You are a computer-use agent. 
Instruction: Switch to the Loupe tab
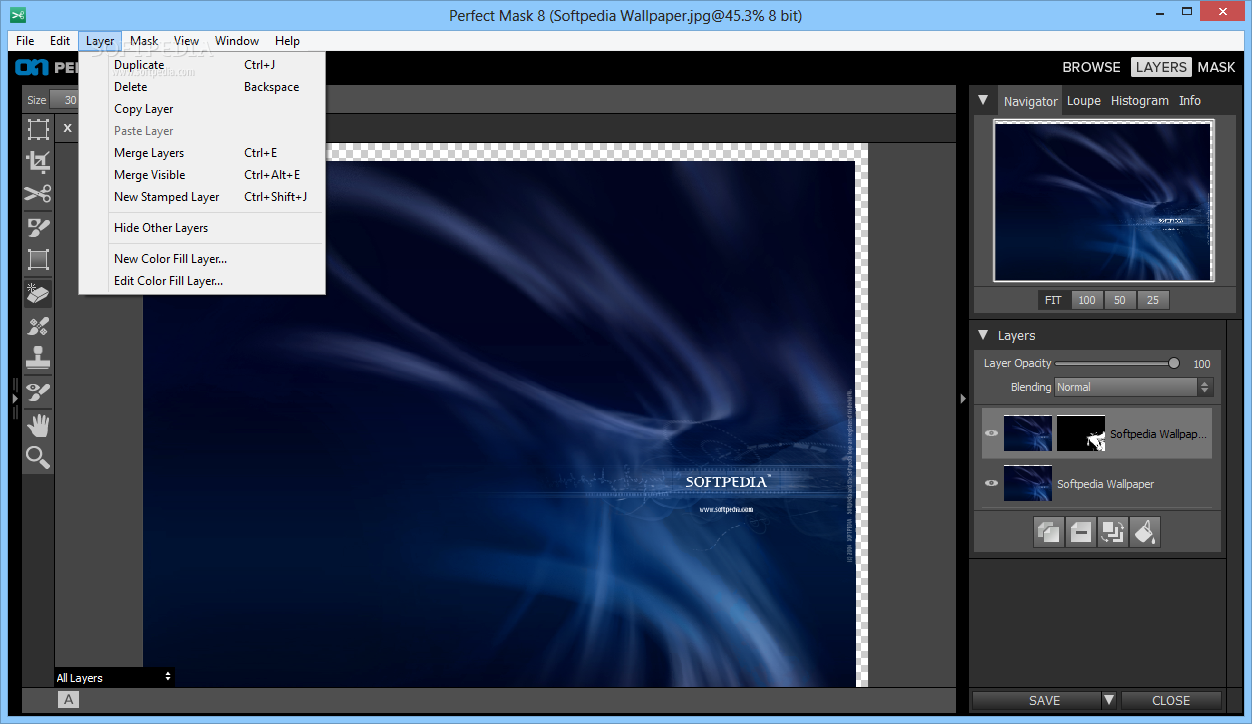tap(1083, 101)
